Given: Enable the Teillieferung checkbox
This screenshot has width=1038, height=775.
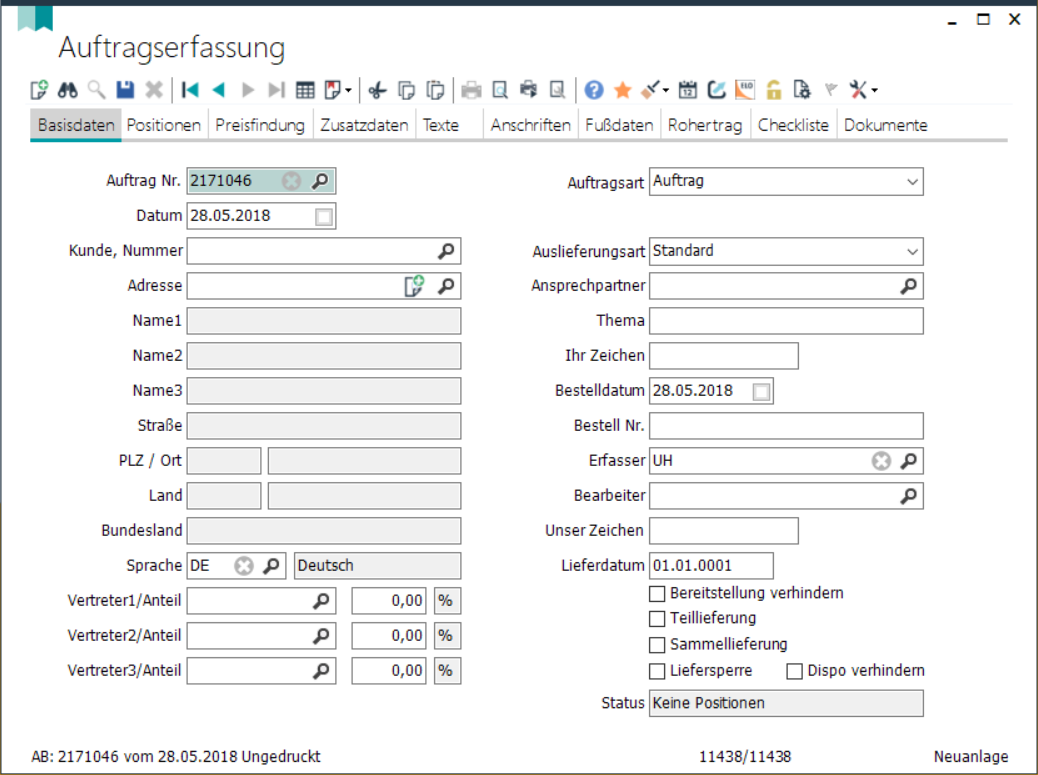Looking at the screenshot, I should click(x=657, y=619).
